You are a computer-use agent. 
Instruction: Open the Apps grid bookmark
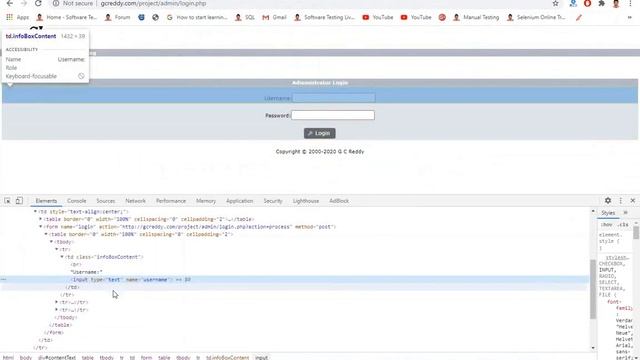17,17
